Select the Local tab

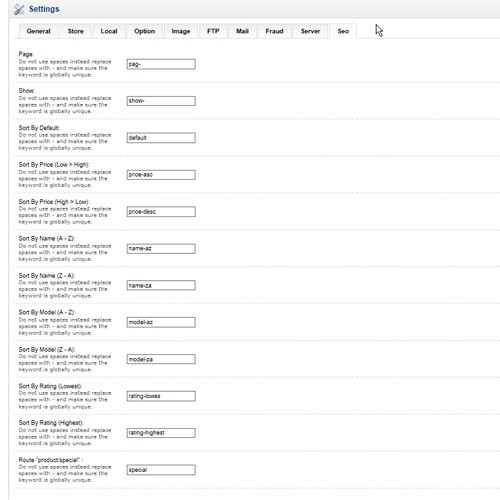(109, 31)
